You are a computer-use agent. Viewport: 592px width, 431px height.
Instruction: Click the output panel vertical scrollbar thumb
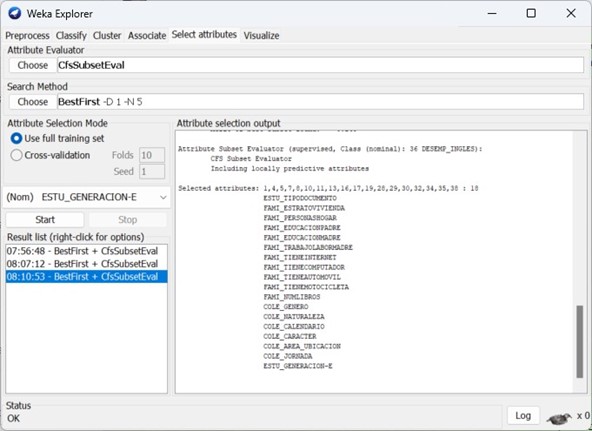(x=580, y=342)
